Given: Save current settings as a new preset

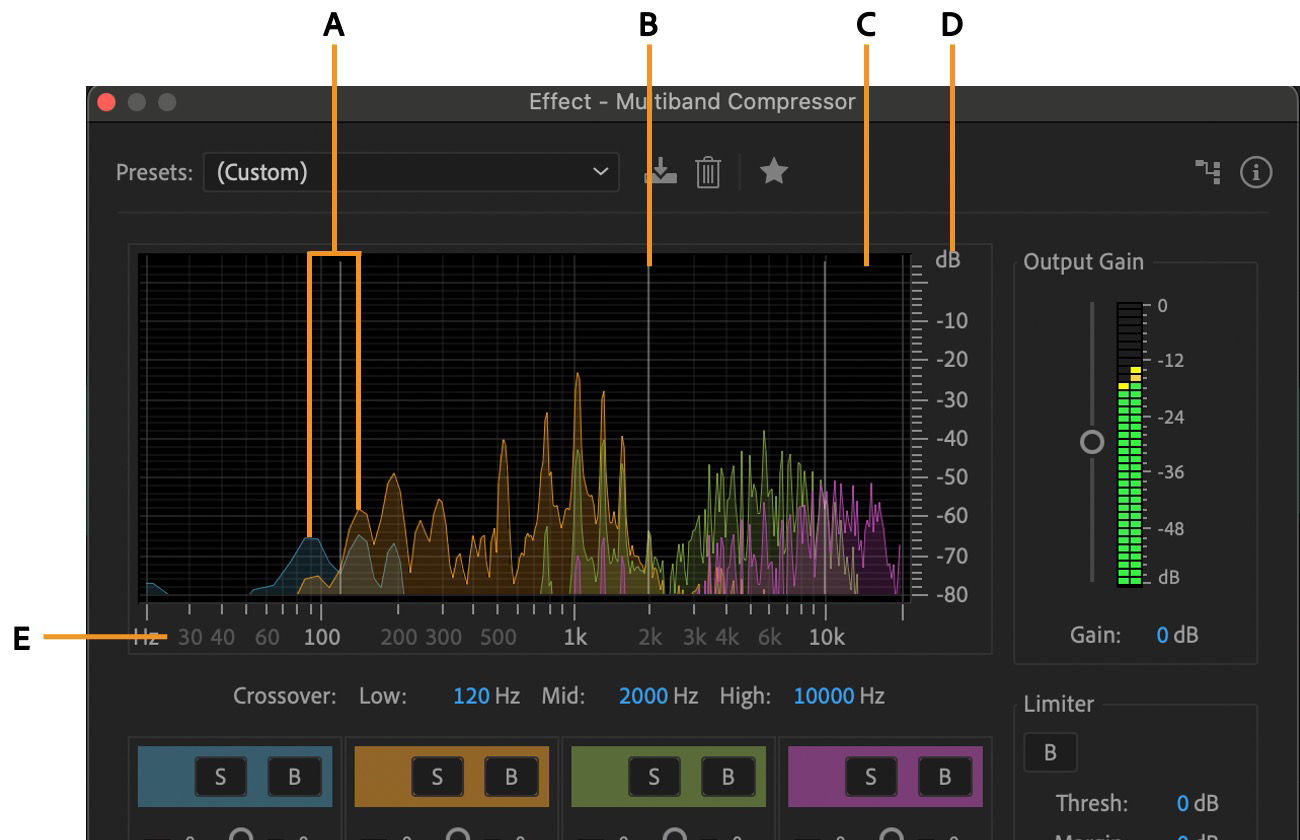Looking at the screenshot, I should point(662,172).
